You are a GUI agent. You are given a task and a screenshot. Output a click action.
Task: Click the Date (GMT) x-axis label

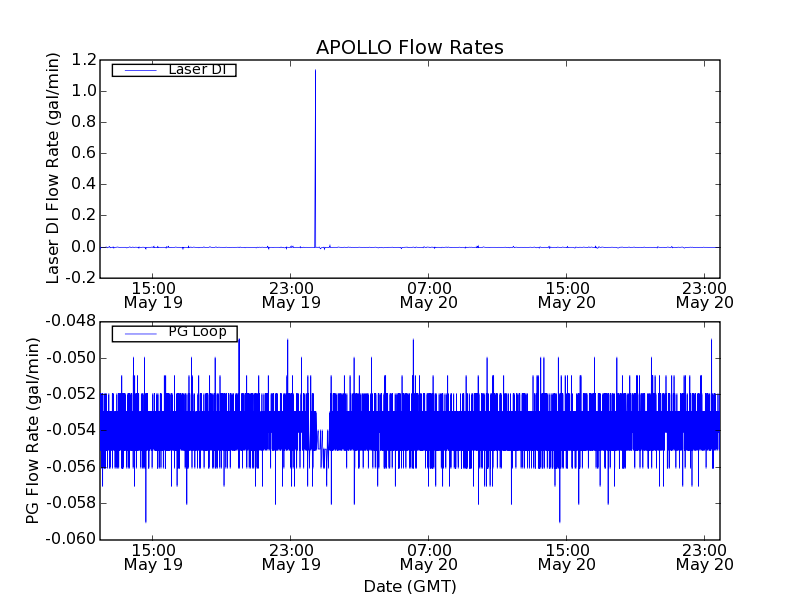[x=409, y=586]
